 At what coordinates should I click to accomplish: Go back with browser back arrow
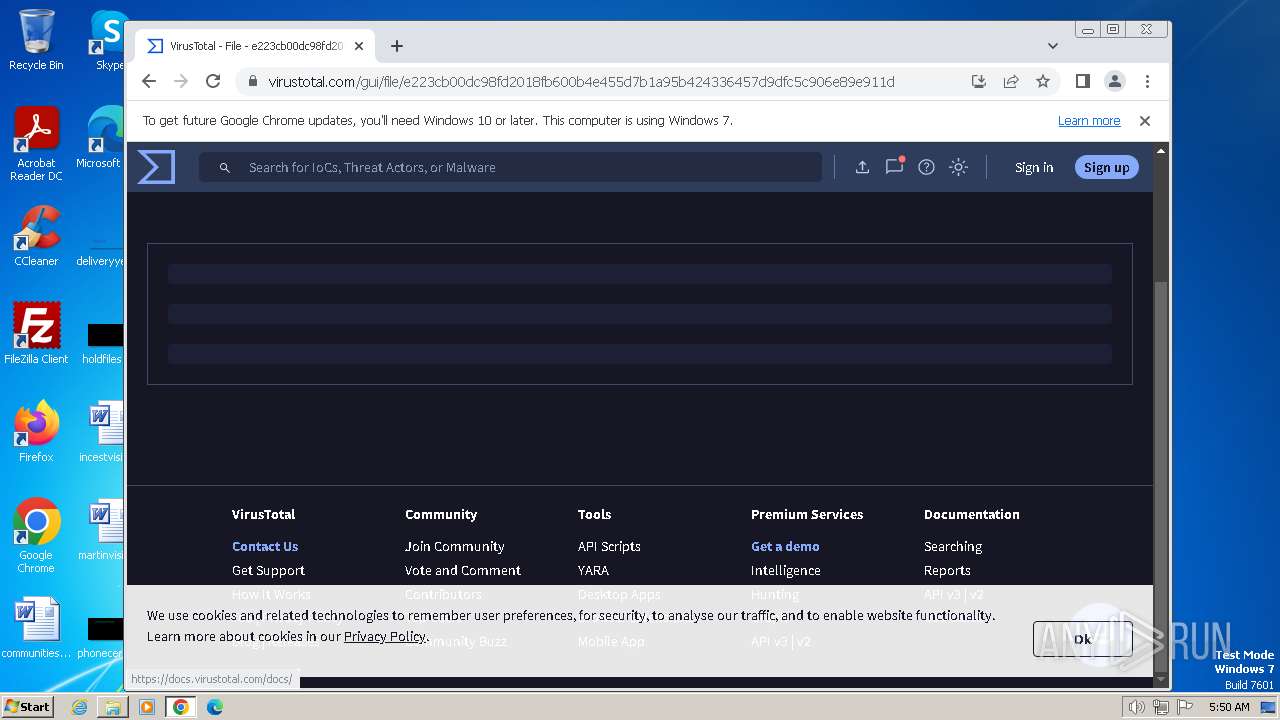[x=149, y=82]
